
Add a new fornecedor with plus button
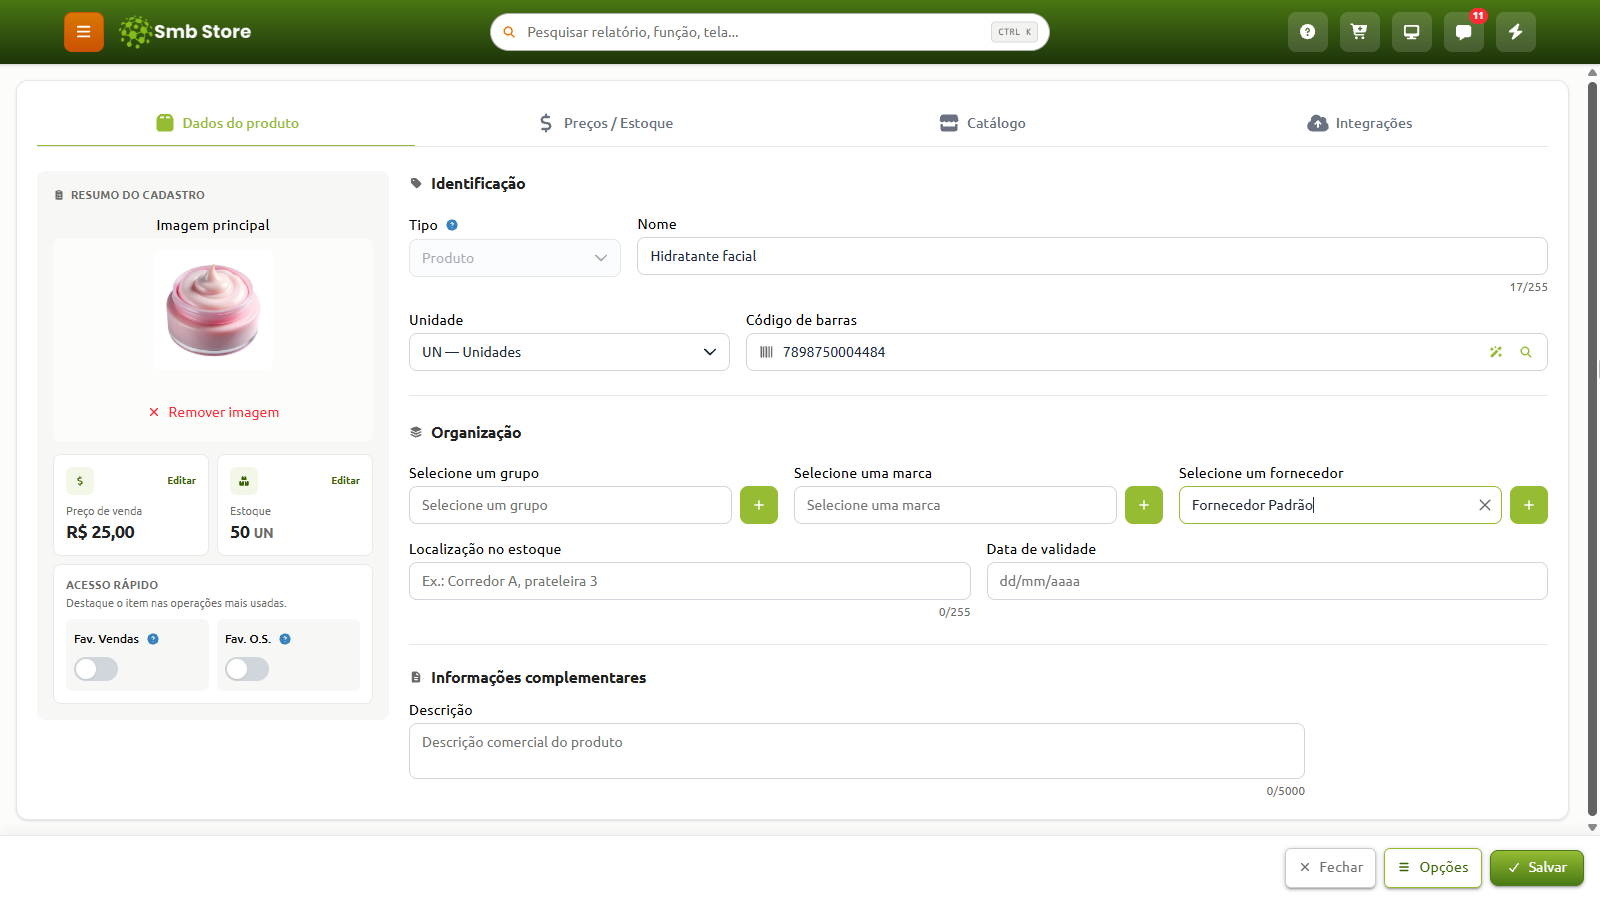pyautogui.click(x=1529, y=505)
